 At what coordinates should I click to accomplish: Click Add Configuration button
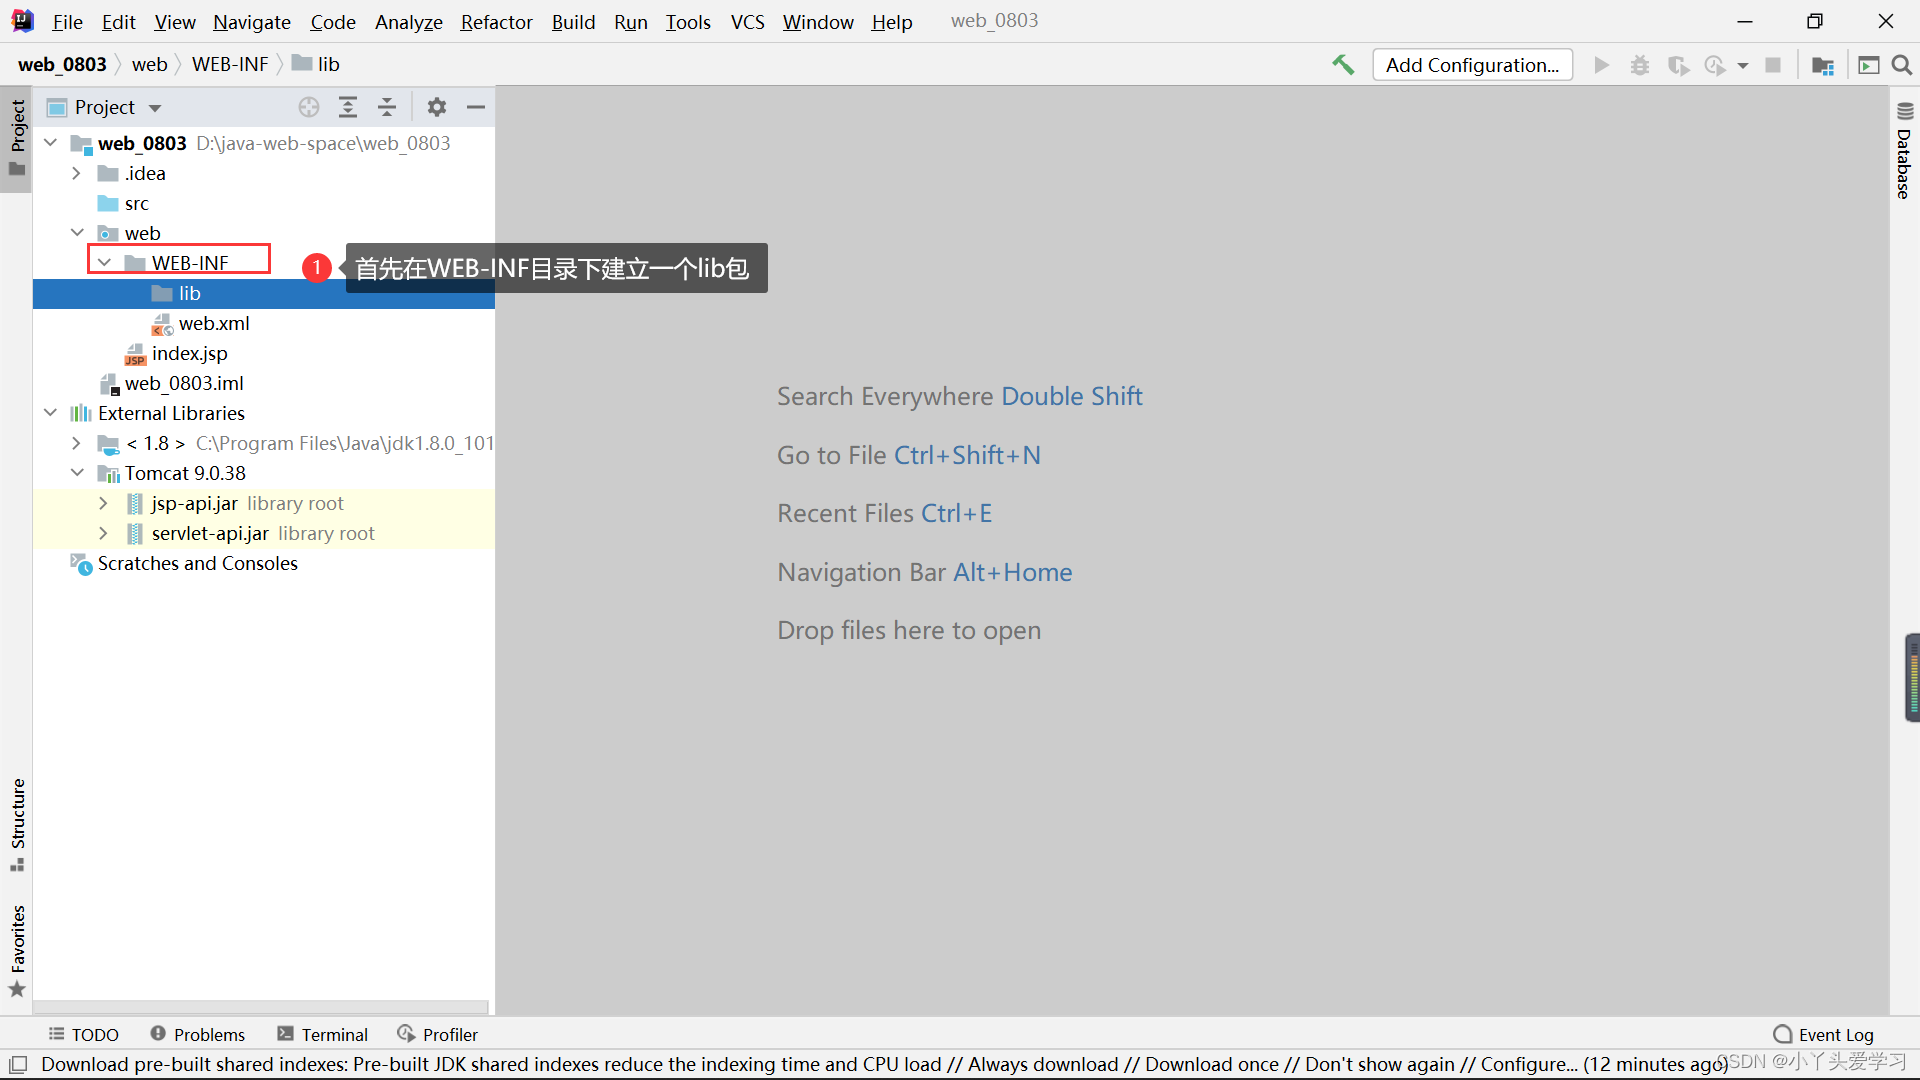click(x=1472, y=65)
